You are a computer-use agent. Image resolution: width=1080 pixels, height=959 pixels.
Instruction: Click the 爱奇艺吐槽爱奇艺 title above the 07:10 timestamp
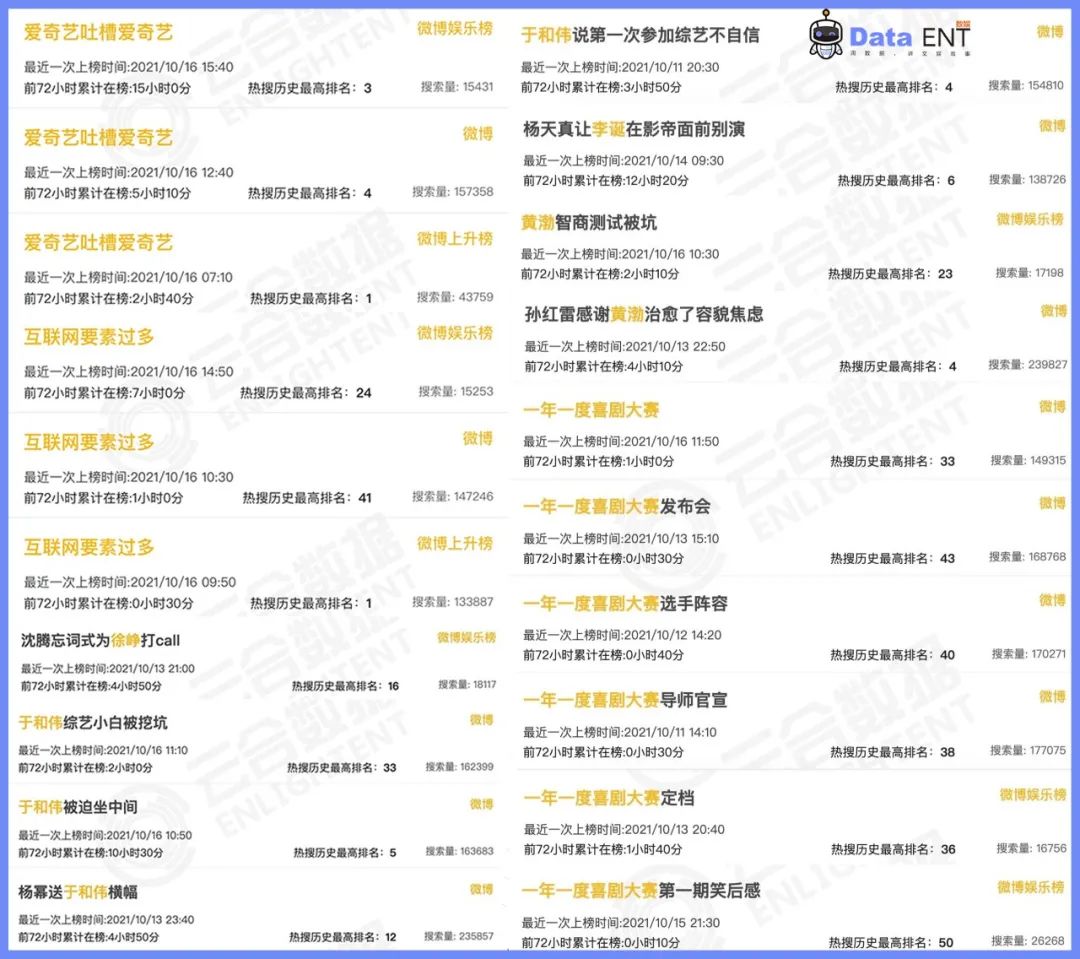tap(98, 243)
